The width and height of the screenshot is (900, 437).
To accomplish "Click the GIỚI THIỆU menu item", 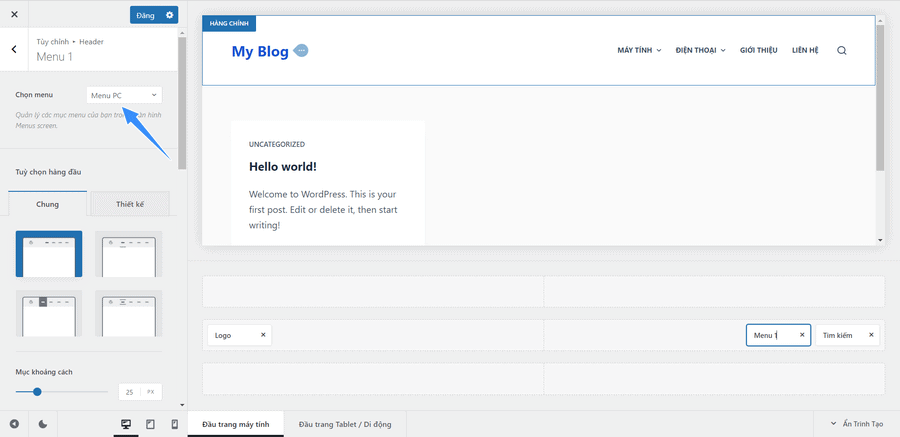I will tap(758, 50).
